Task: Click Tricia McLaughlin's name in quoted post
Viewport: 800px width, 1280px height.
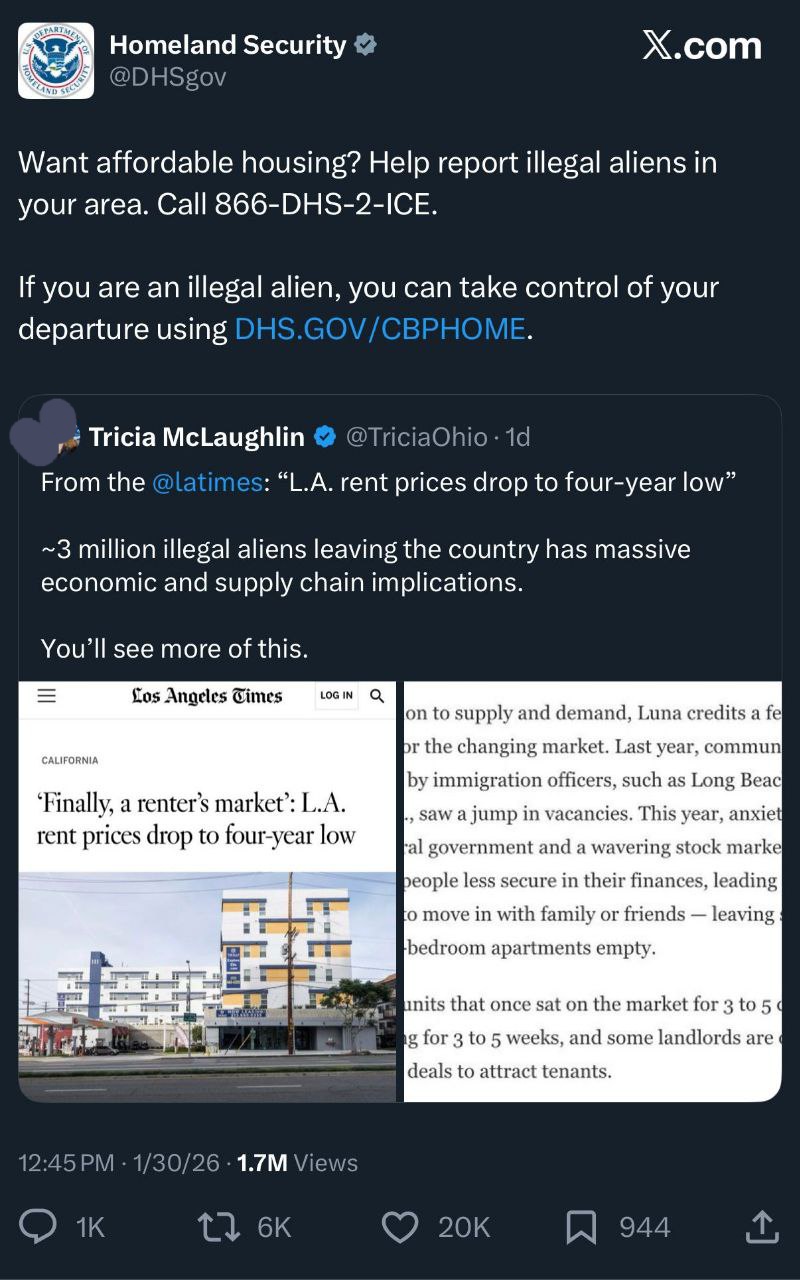Action: [x=197, y=437]
